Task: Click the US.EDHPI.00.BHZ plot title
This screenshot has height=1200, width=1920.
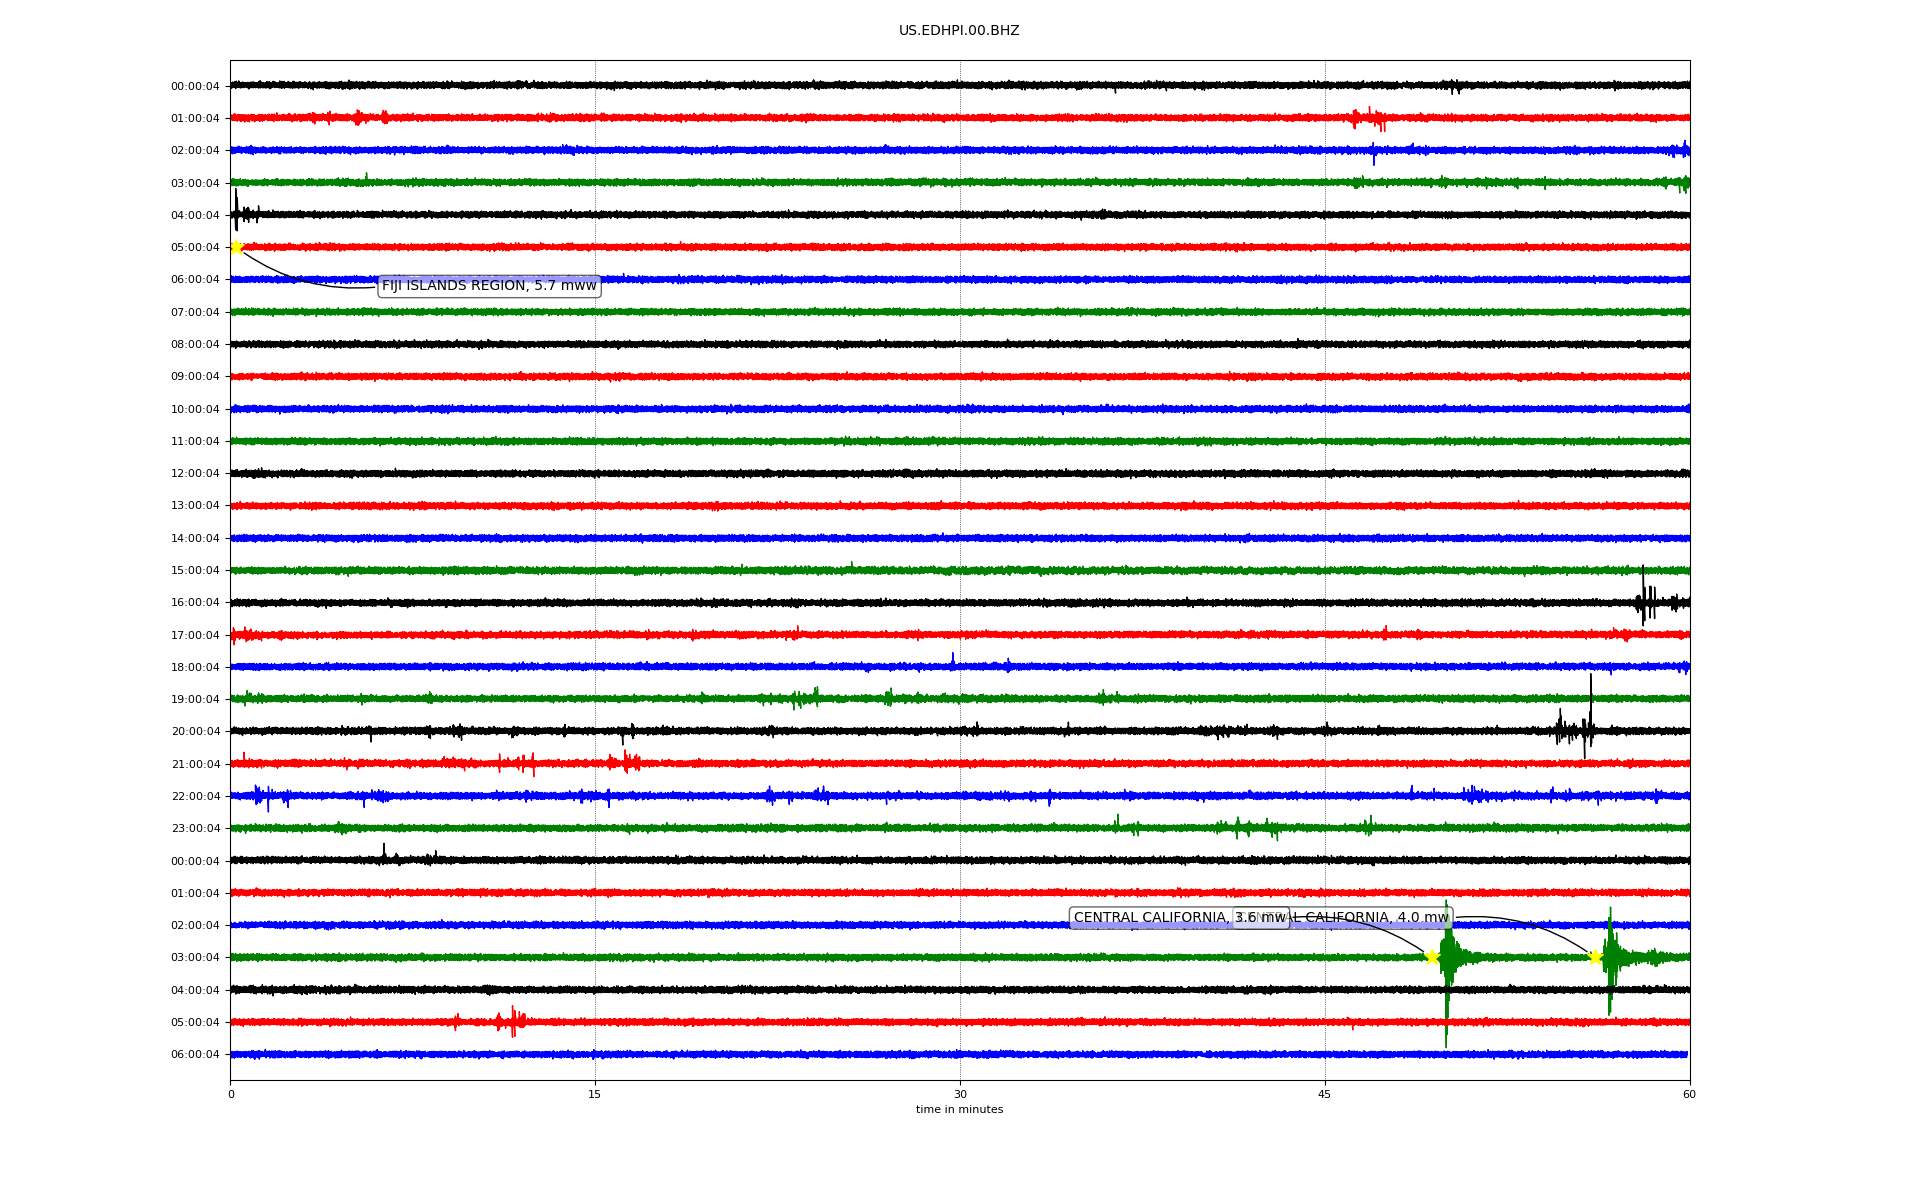Action: pos(959,31)
